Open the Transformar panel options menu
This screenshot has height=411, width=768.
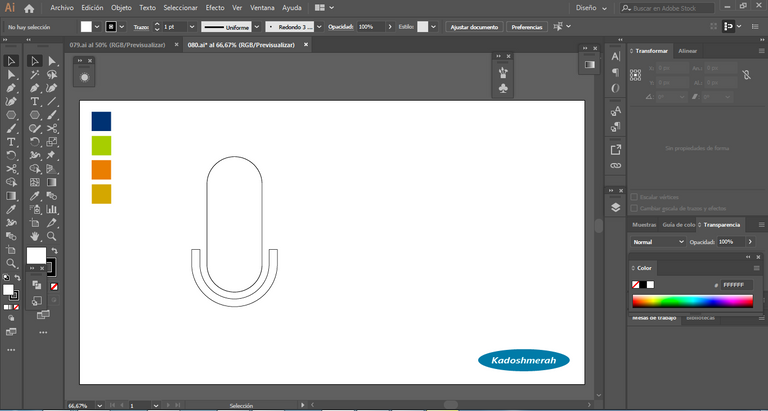pos(761,51)
